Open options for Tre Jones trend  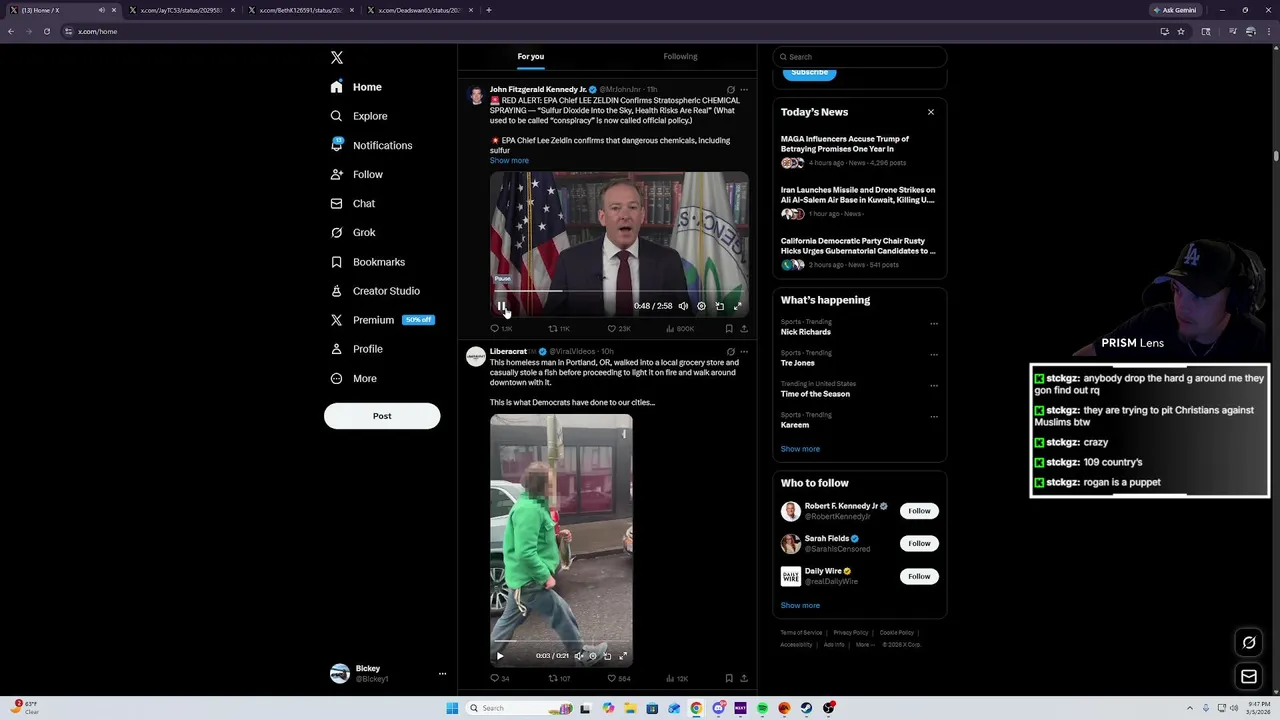click(934, 355)
